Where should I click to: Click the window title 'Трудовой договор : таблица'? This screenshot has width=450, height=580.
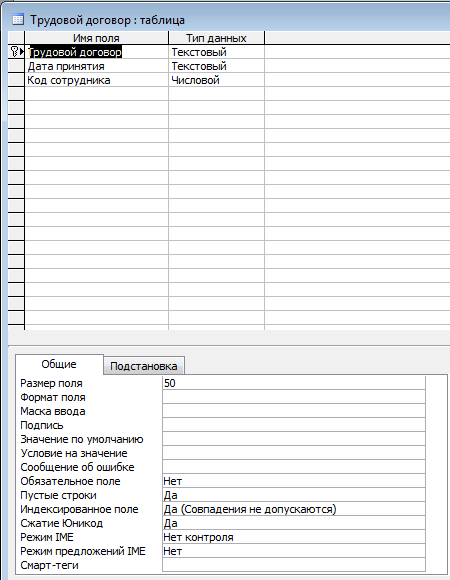coord(107,20)
